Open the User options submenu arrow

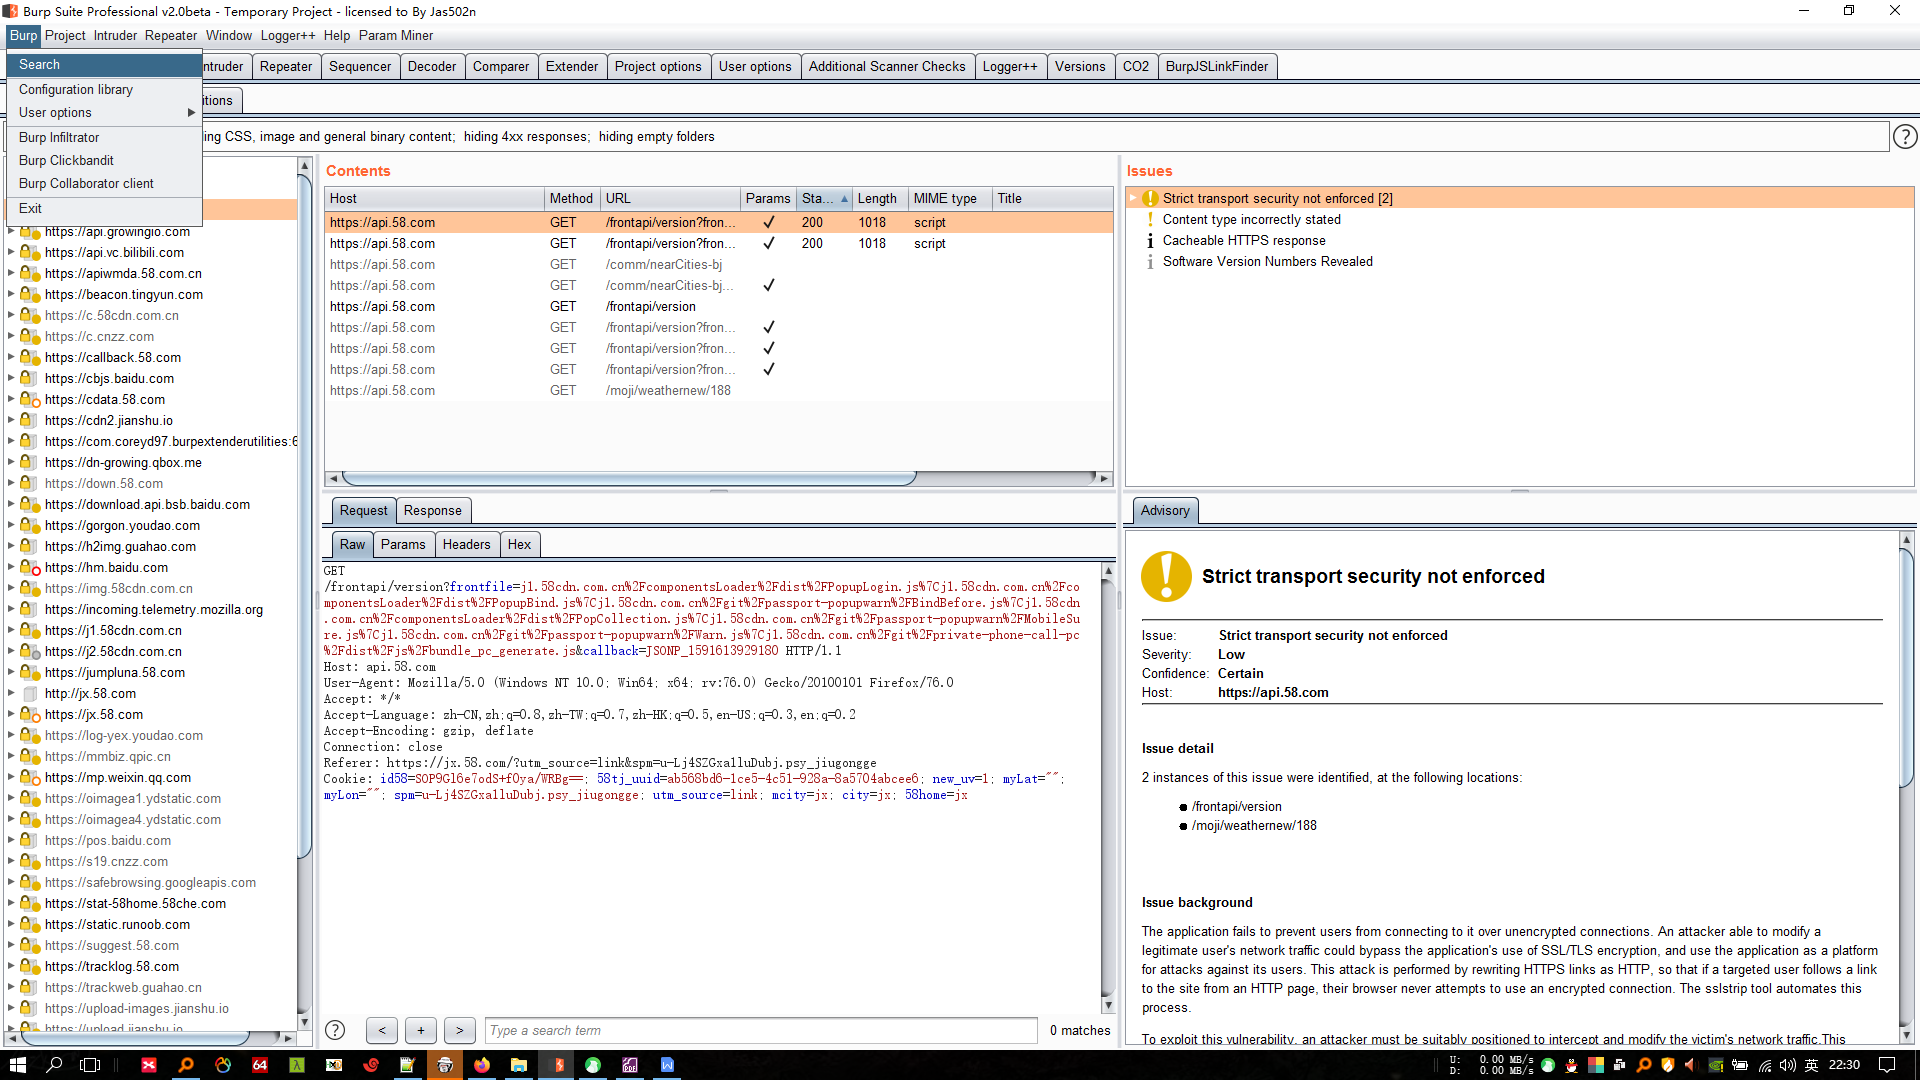[x=191, y=113]
